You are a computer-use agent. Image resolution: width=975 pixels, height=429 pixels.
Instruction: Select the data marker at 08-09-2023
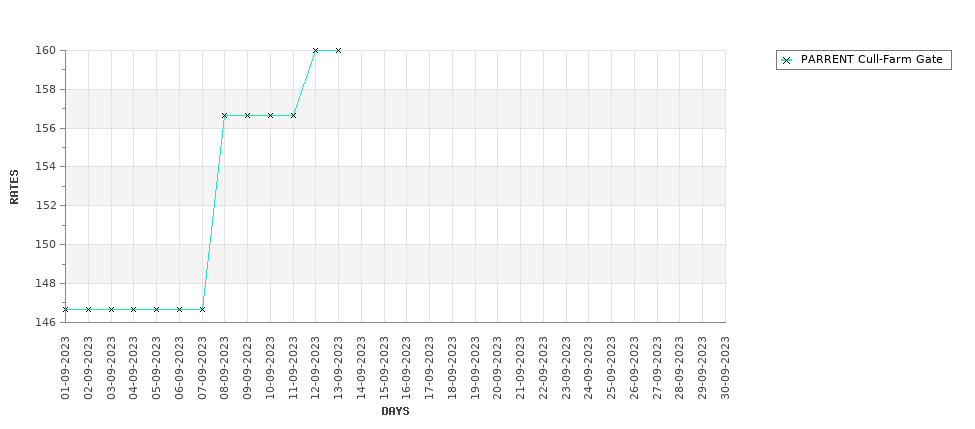pos(224,116)
